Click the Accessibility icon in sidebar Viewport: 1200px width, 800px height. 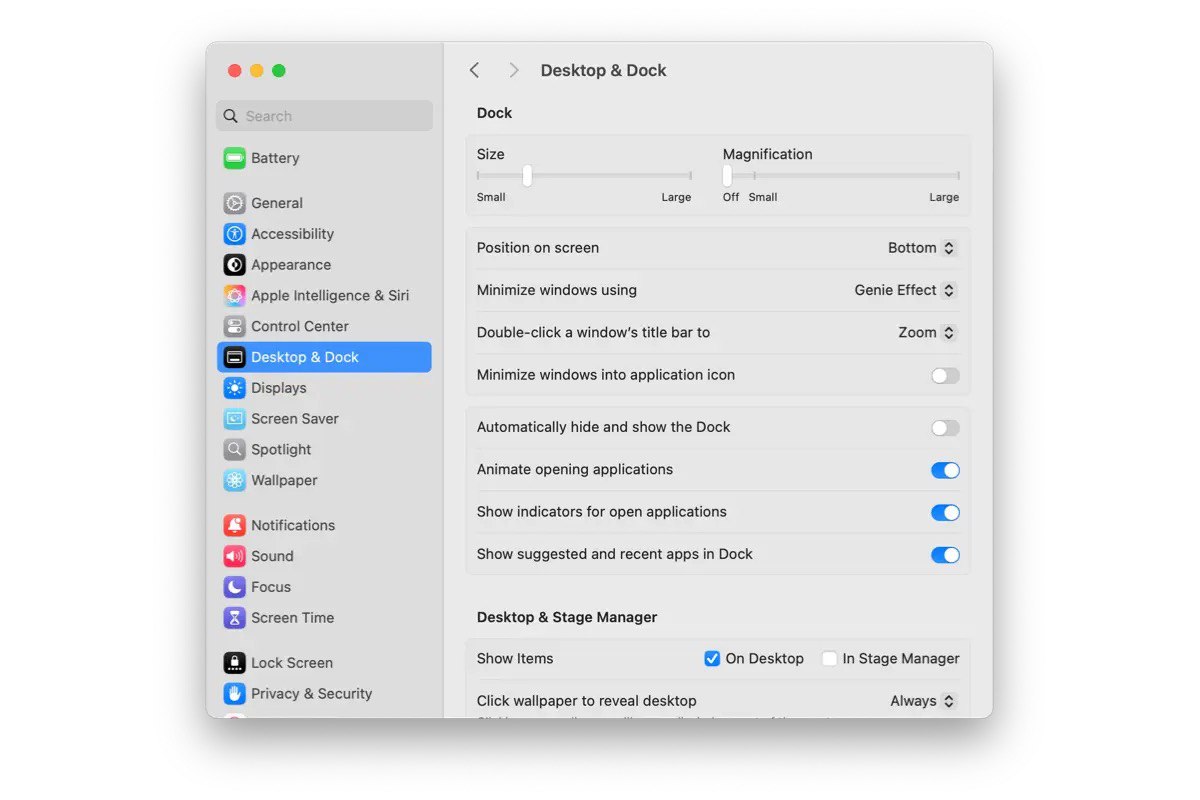pyautogui.click(x=235, y=234)
